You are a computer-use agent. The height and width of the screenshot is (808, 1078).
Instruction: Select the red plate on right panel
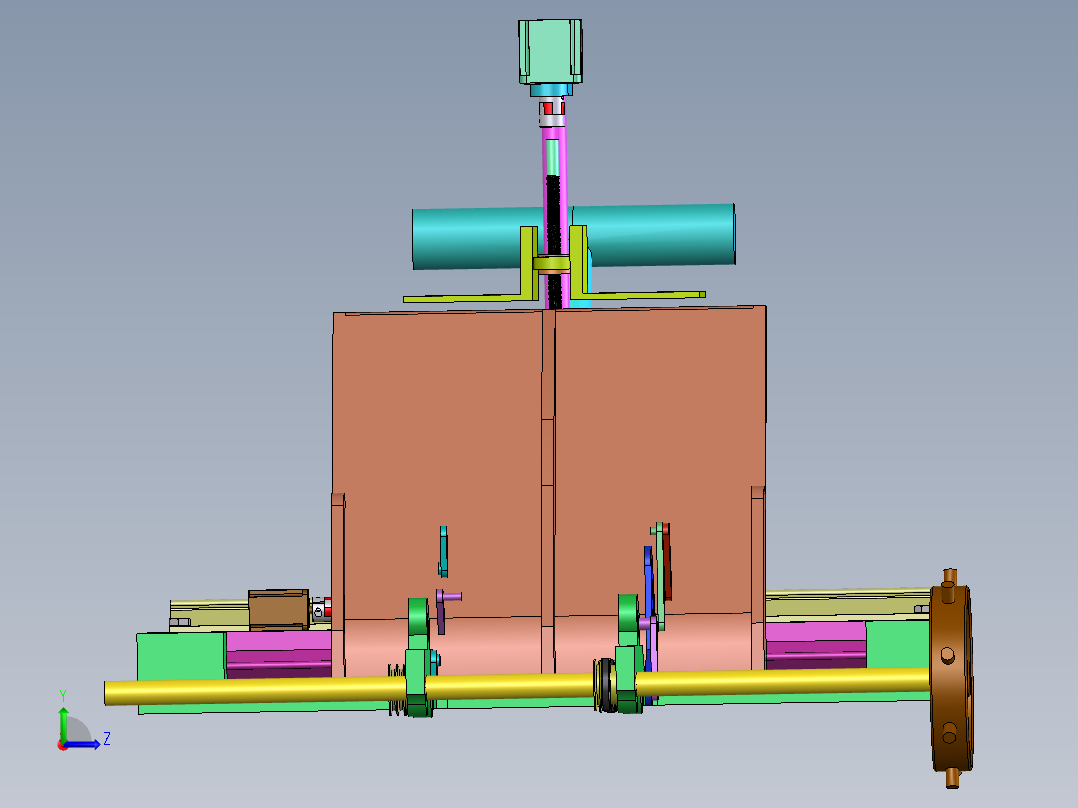point(666,562)
